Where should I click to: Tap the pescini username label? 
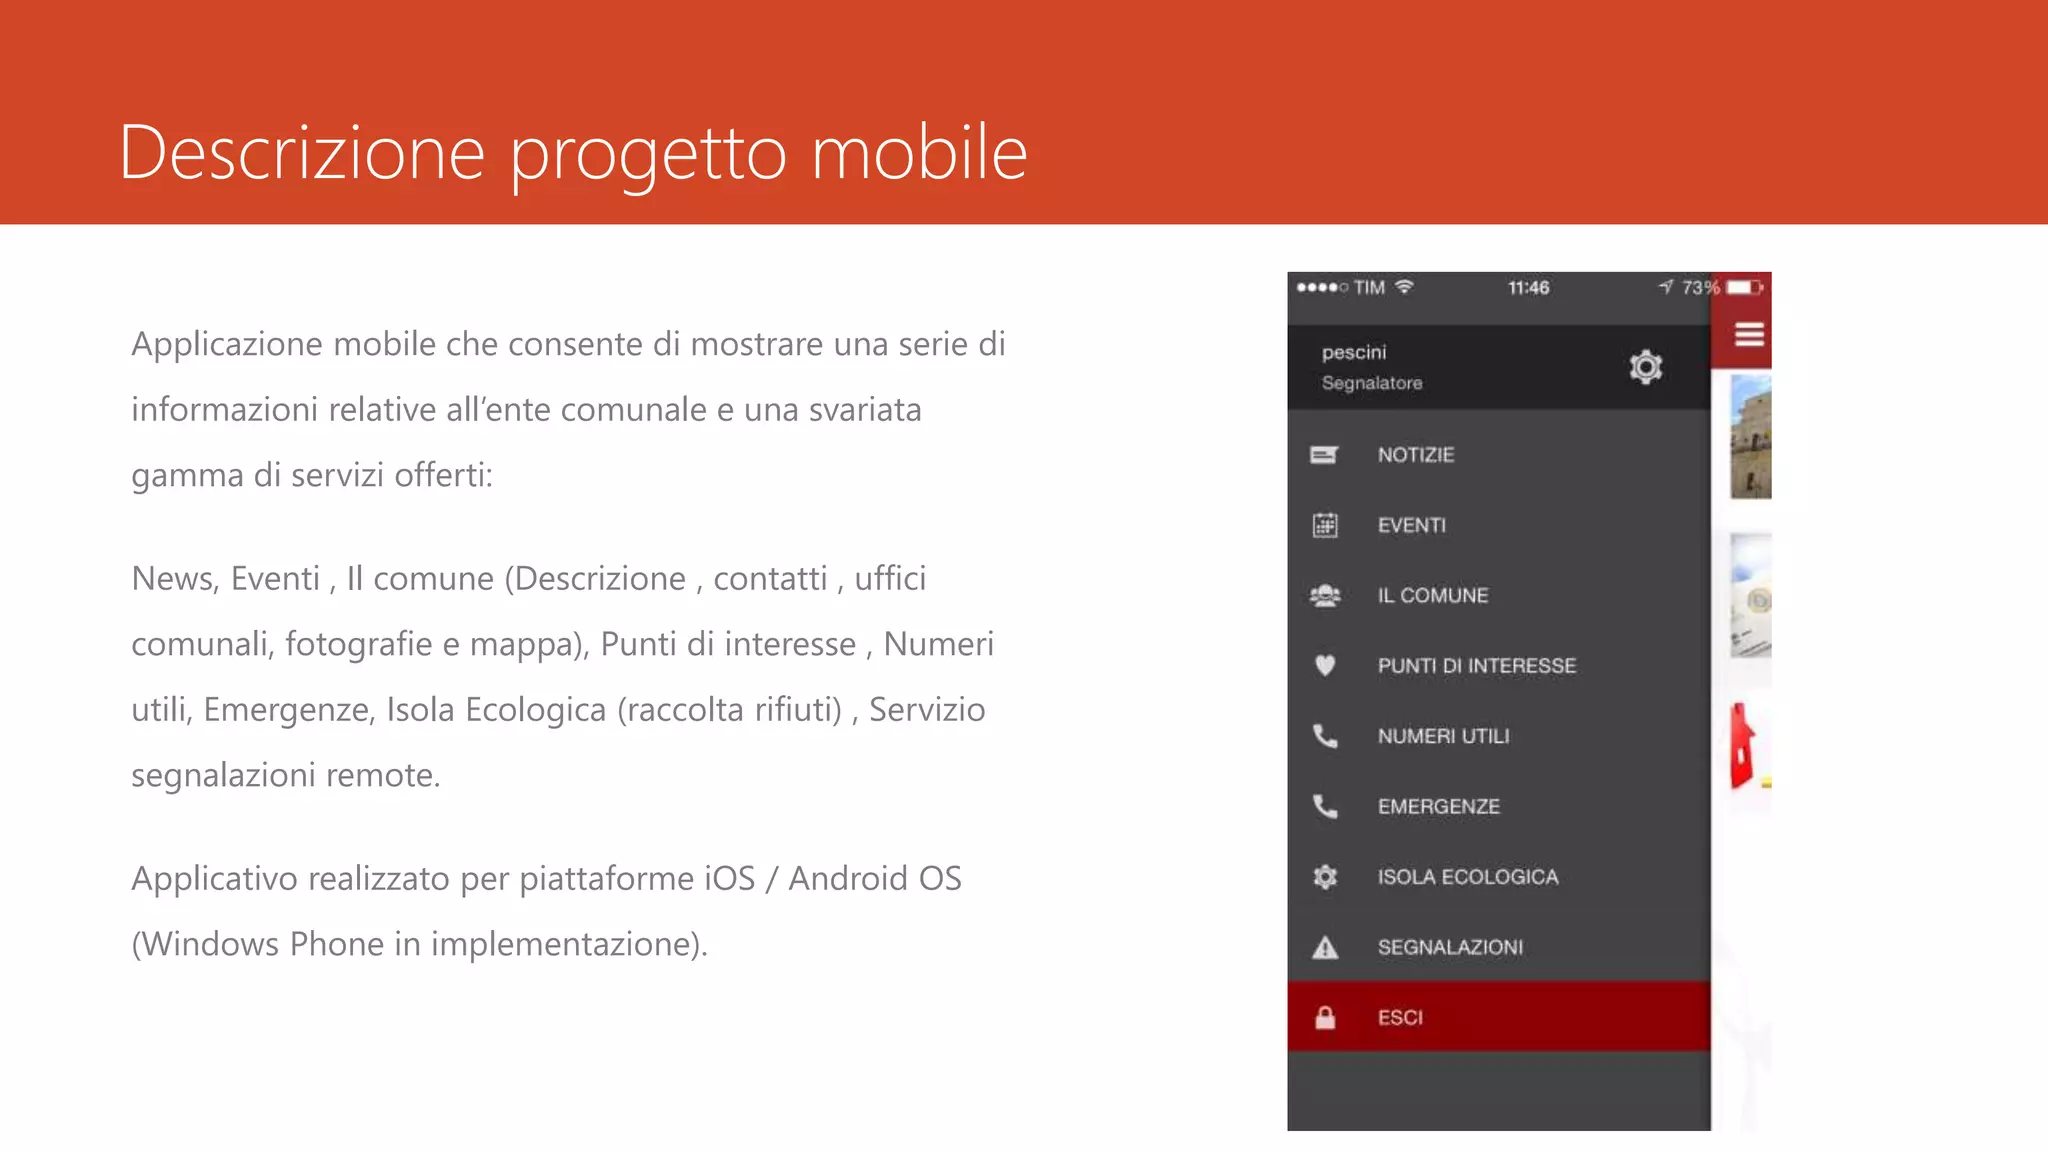pos(1354,352)
